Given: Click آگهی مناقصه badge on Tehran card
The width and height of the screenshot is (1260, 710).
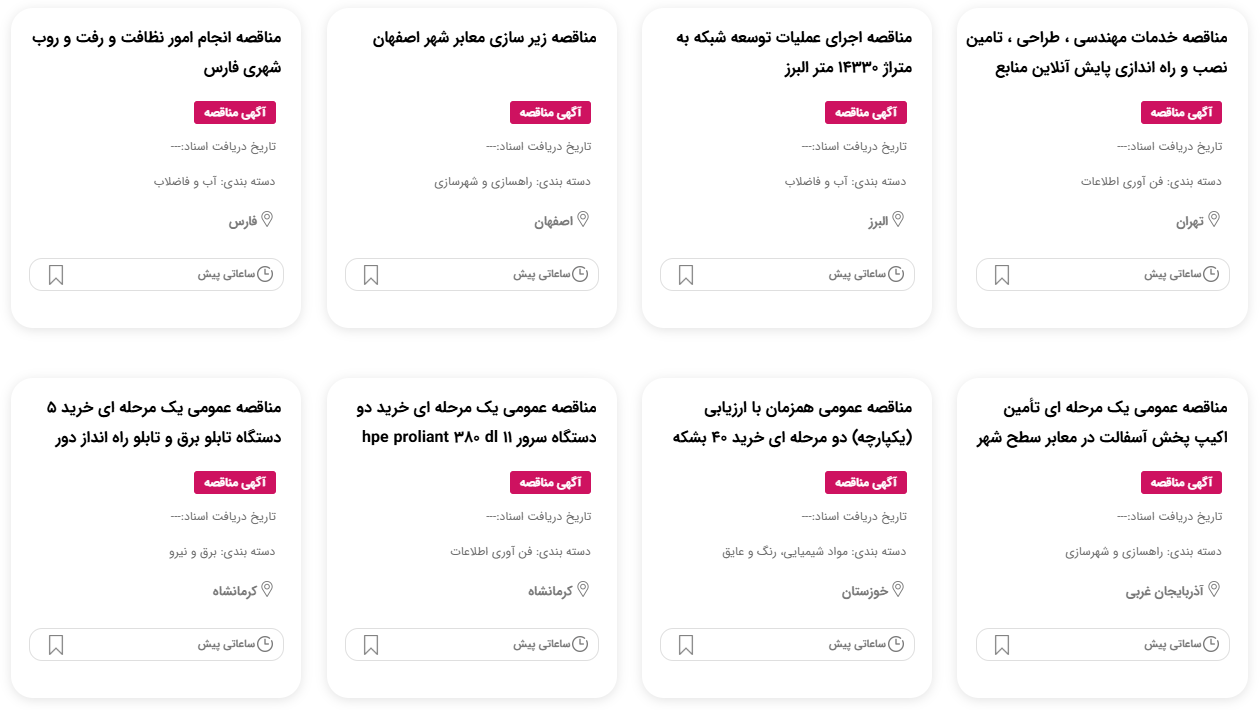Looking at the screenshot, I should pyautogui.click(x=1181, y=113).
